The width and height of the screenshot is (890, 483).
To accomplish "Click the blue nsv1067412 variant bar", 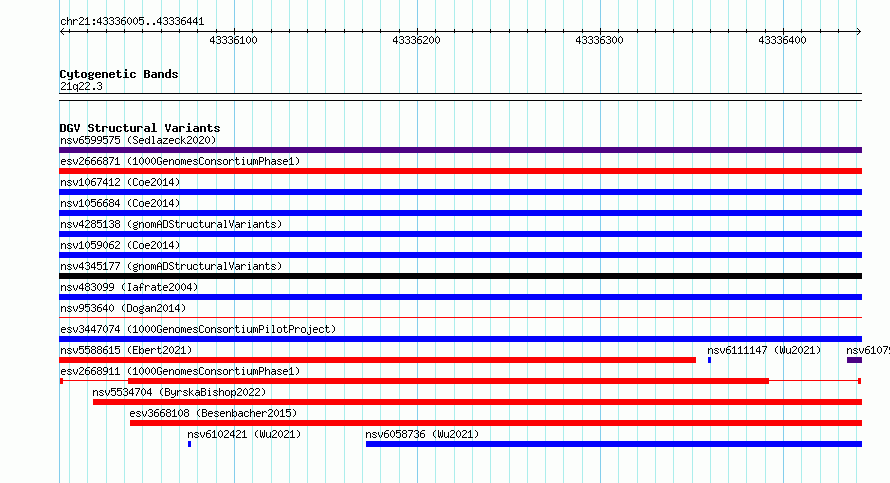I will 460,192.
